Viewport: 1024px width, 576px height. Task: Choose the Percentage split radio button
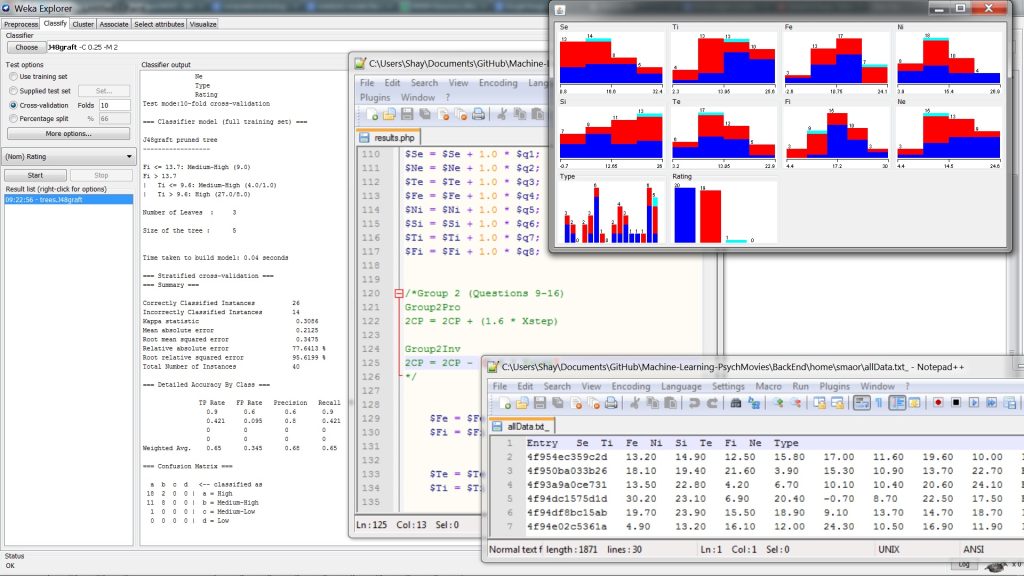14,118
